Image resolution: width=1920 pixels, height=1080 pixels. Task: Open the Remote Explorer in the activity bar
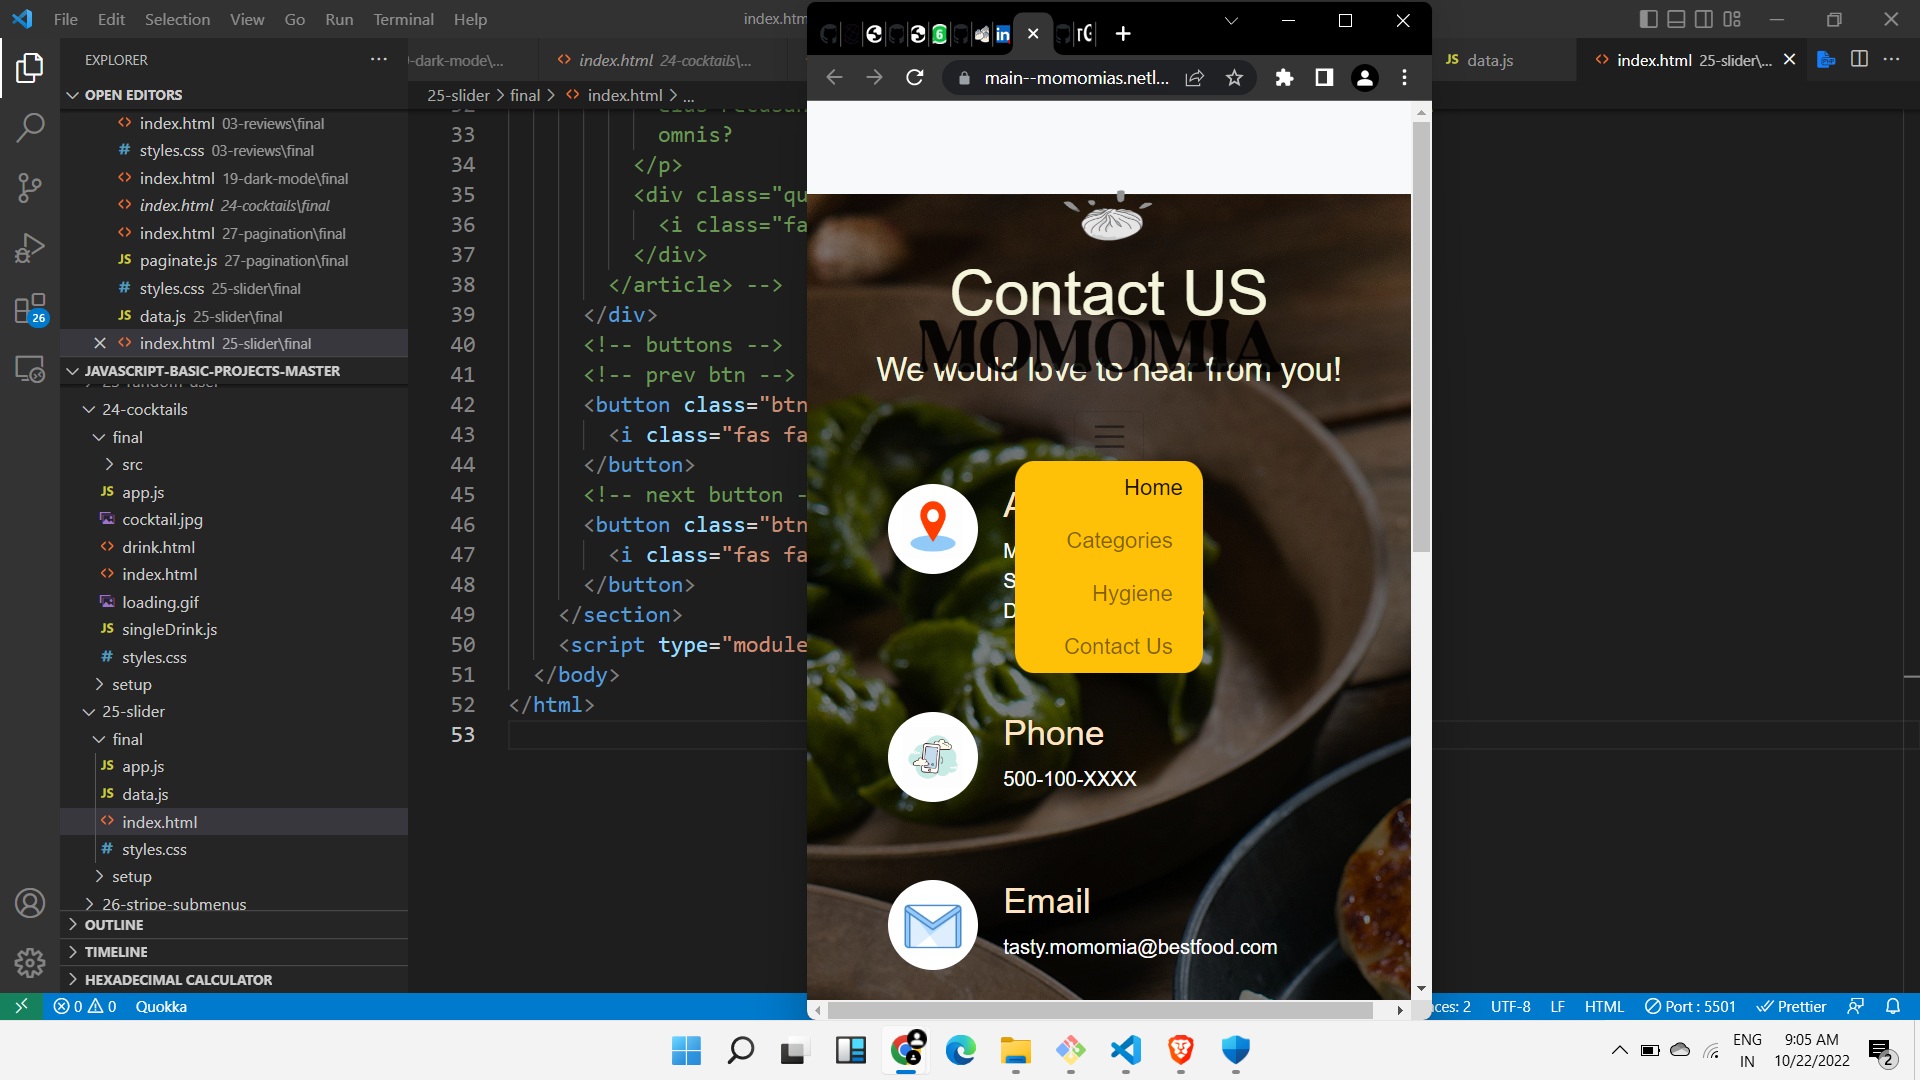point(30,369)
